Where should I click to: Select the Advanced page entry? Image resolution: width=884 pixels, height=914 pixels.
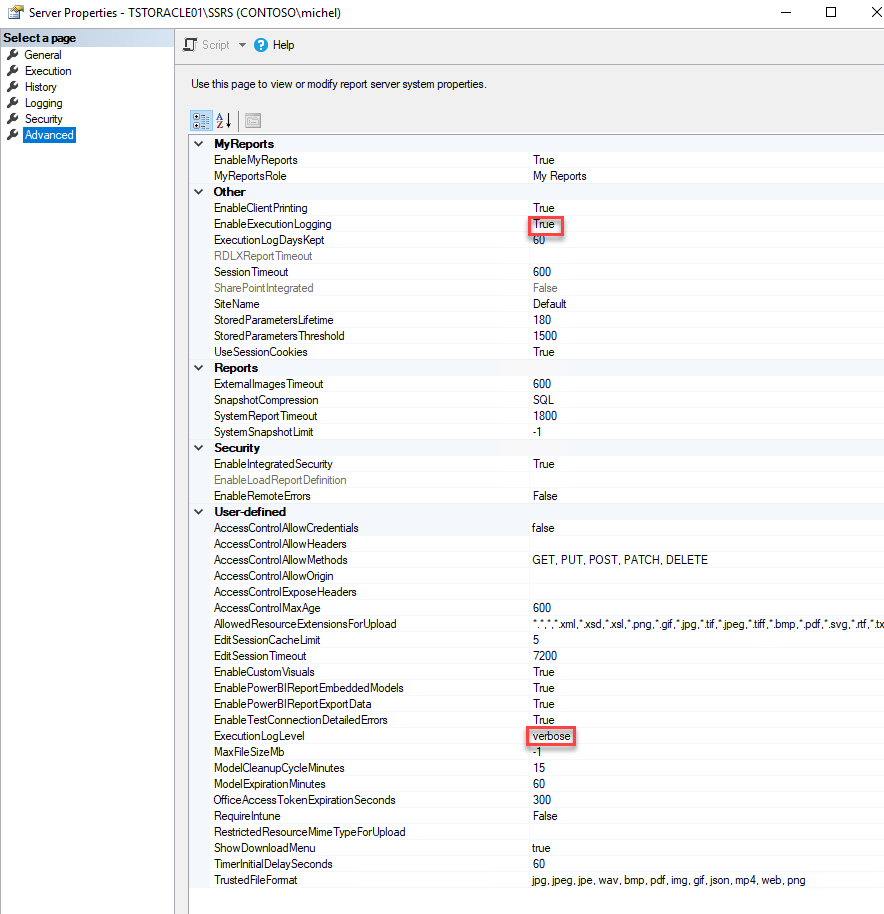pos(48,134)
